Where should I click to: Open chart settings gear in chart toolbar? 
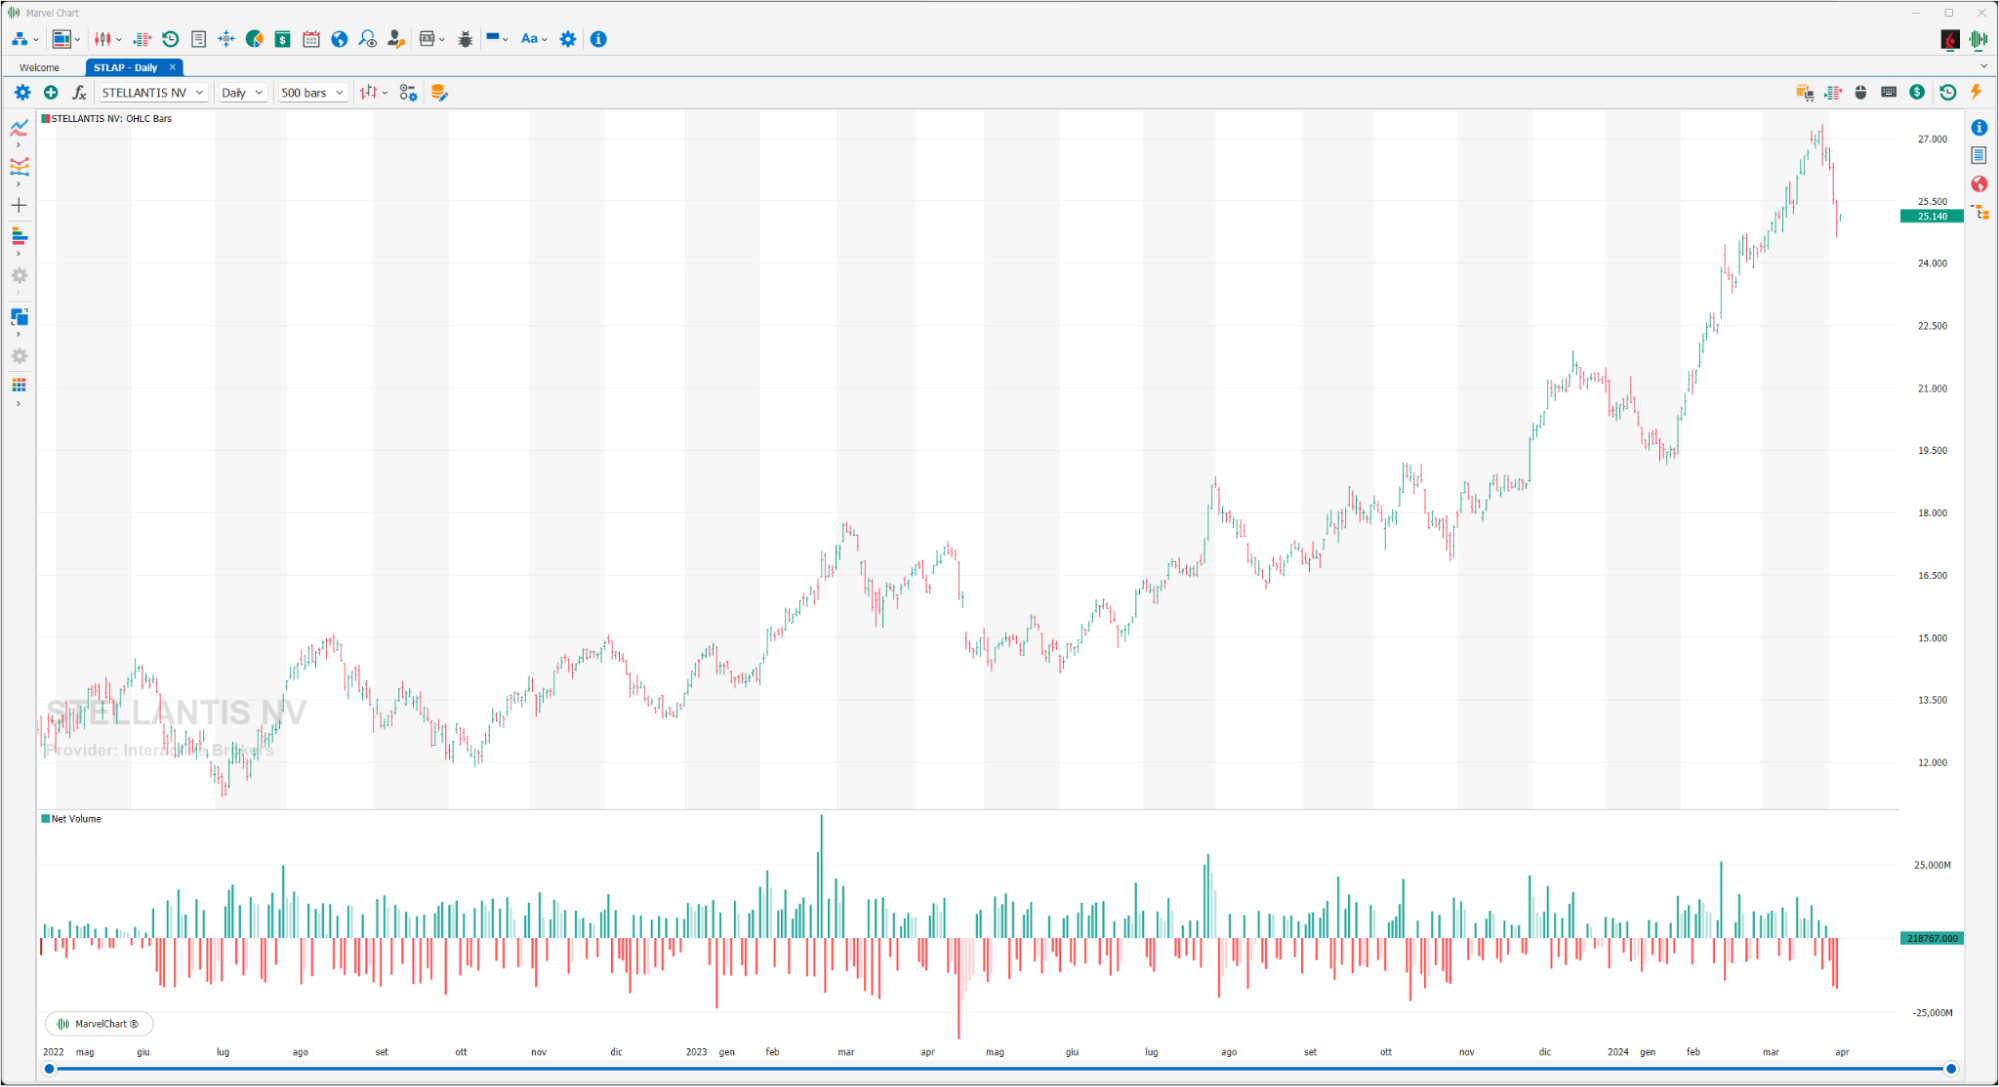(22, 92)
